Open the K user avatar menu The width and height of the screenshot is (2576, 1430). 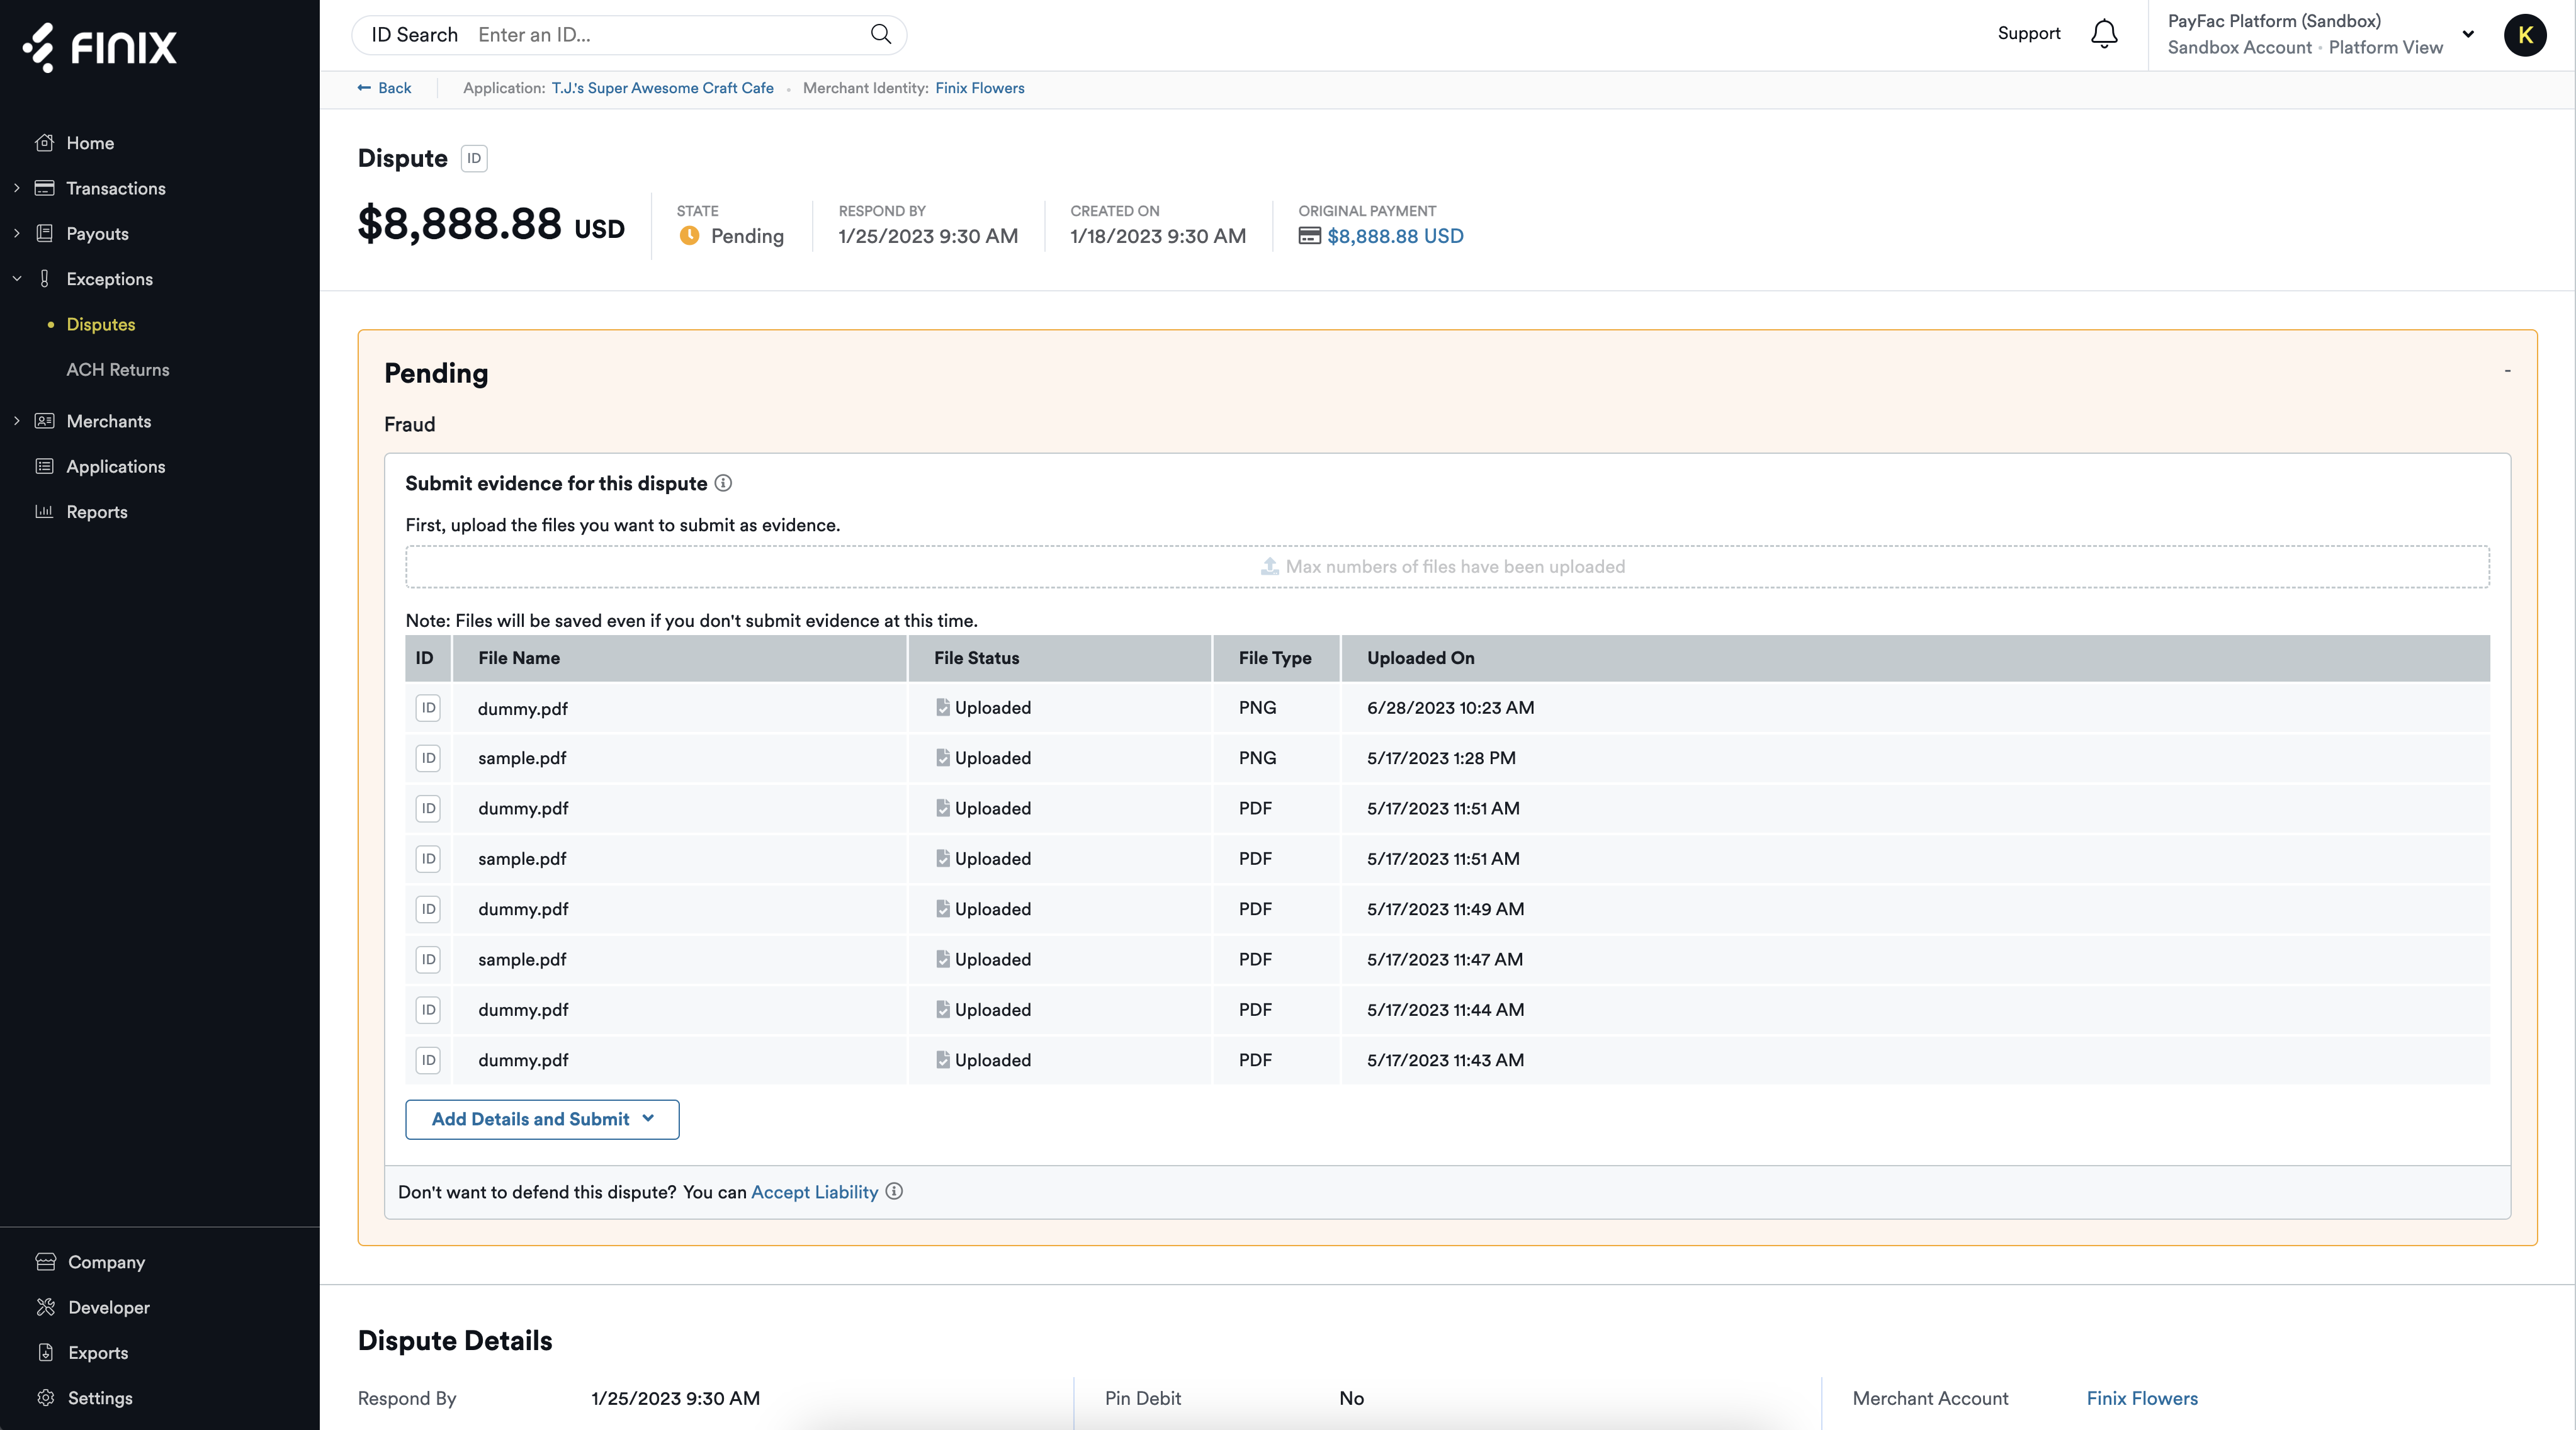(2525, 35)
